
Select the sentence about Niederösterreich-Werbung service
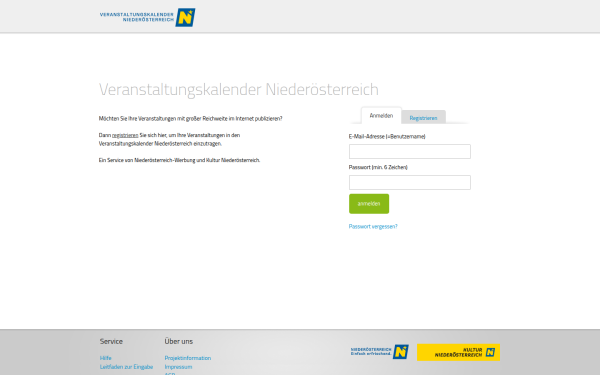tap(179, 160)
